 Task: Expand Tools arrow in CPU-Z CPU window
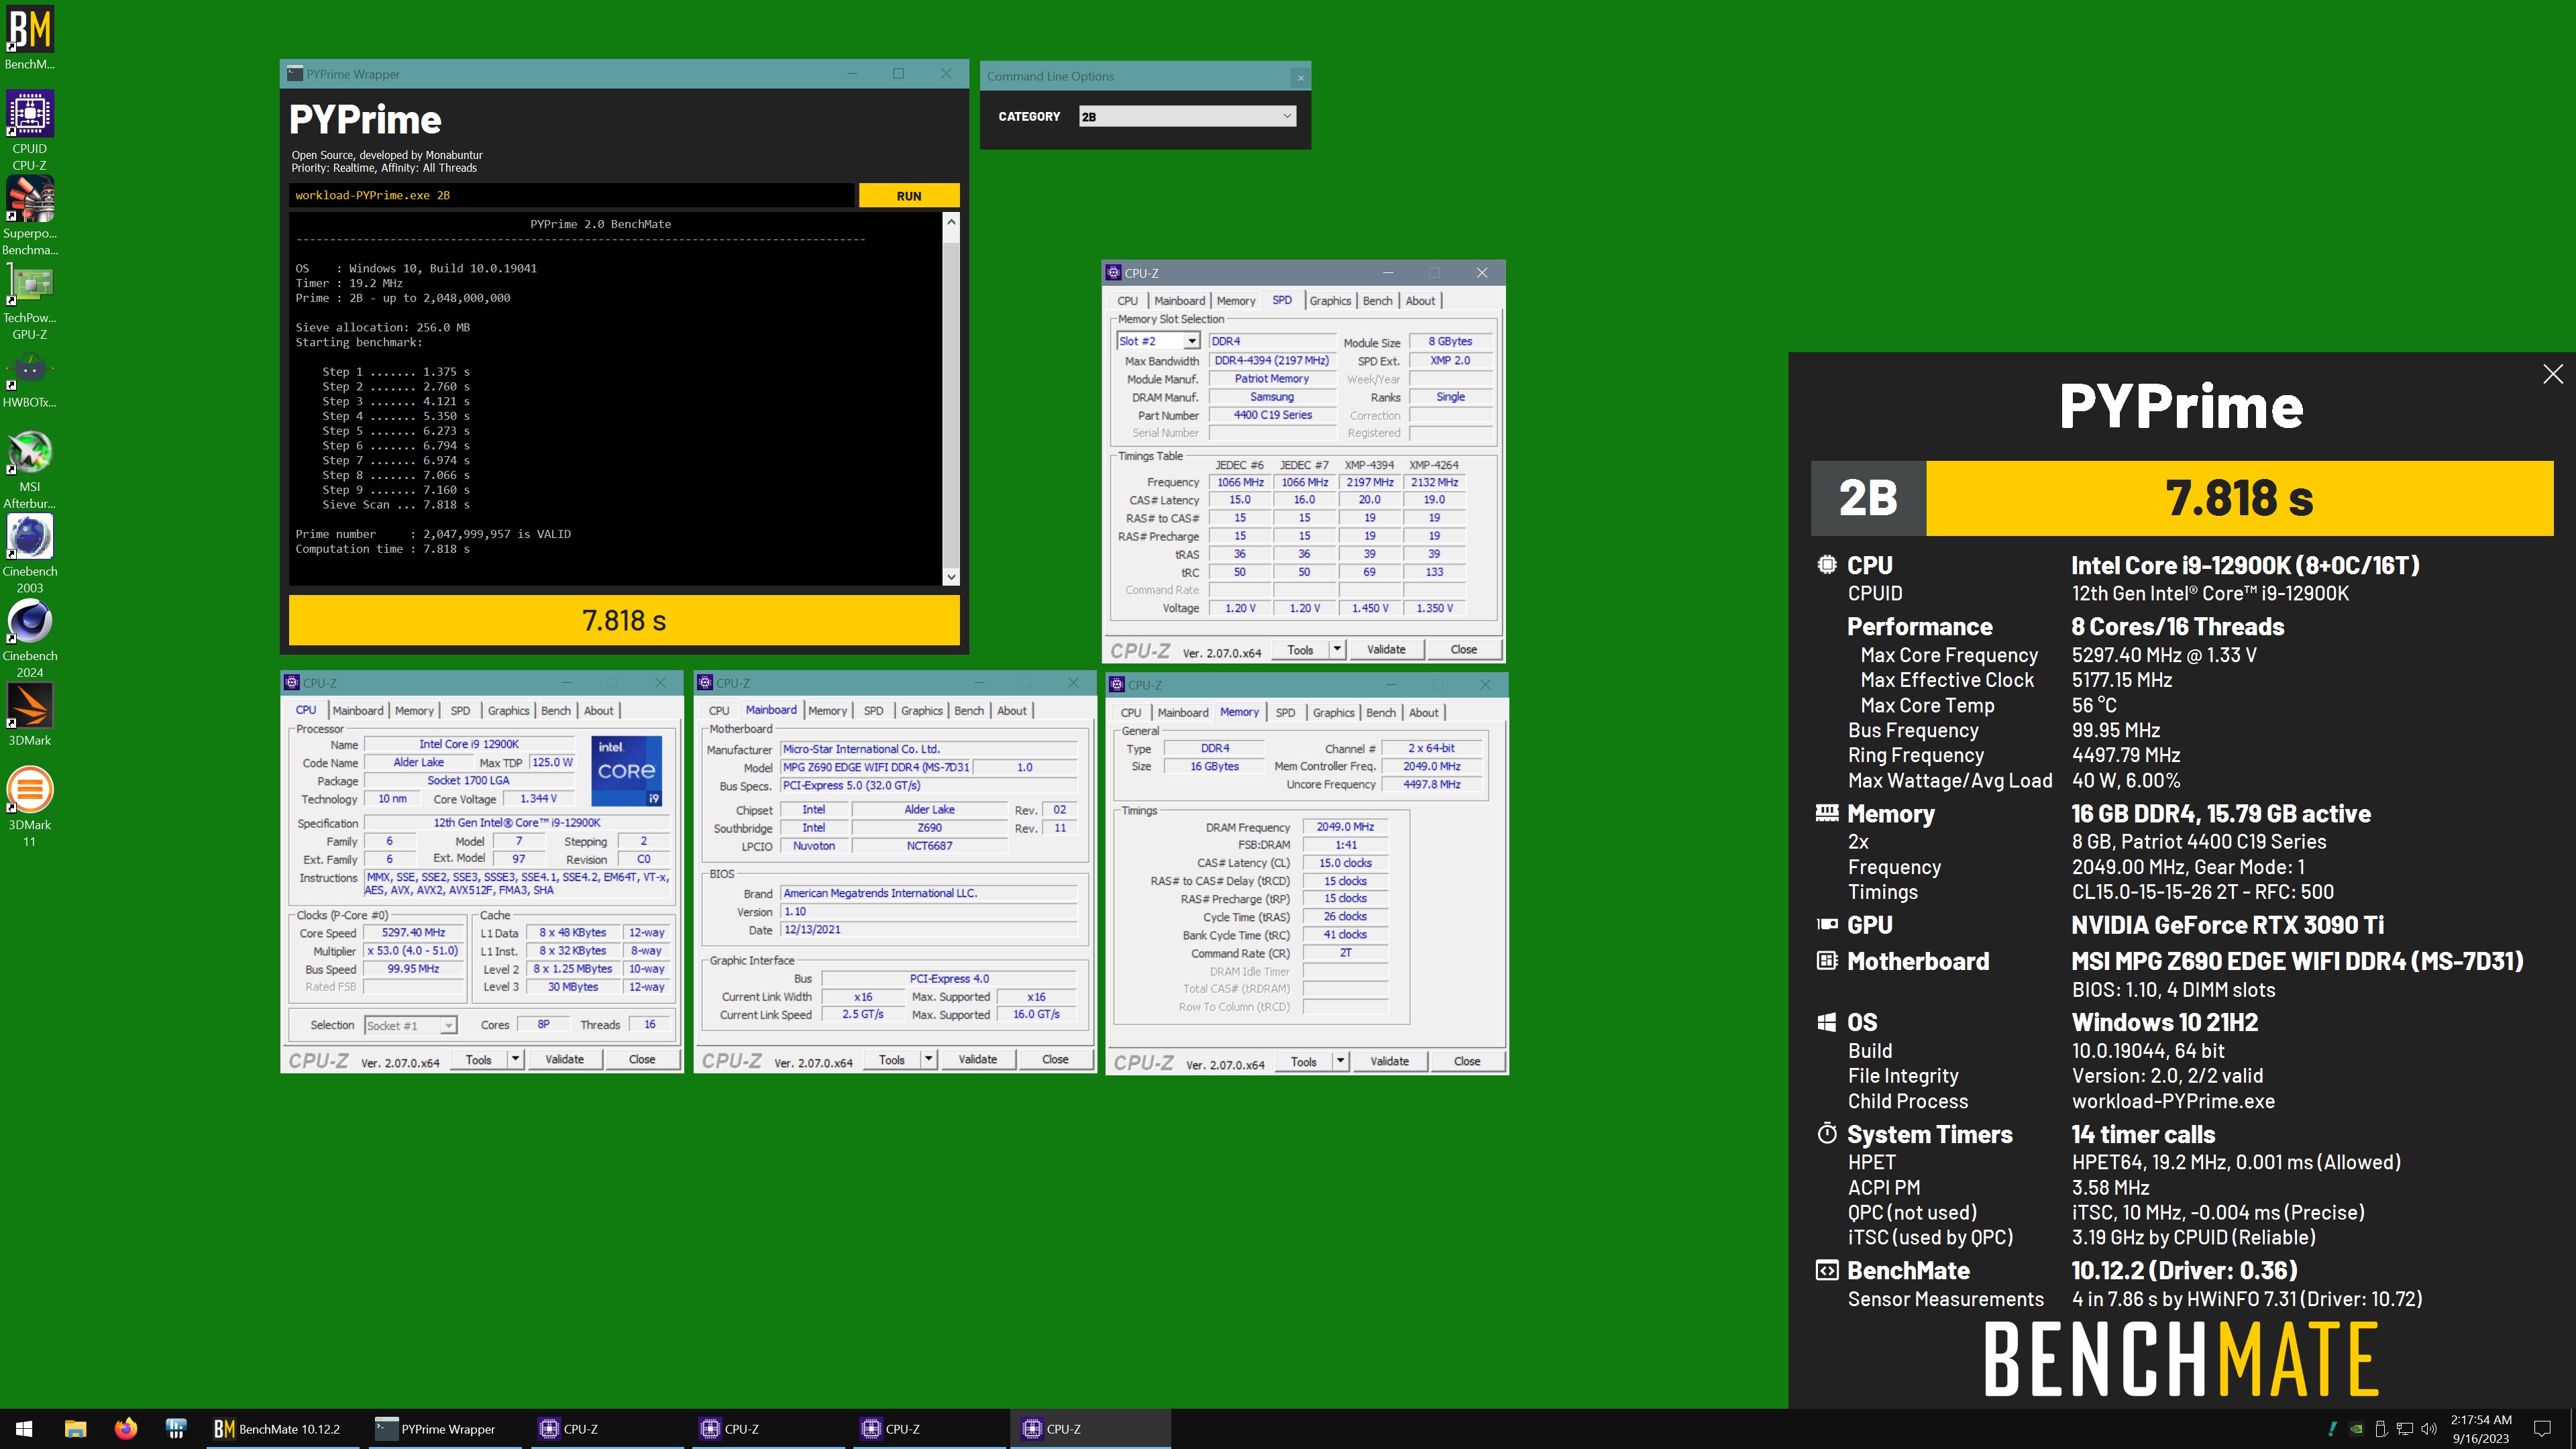point(515,1059)
